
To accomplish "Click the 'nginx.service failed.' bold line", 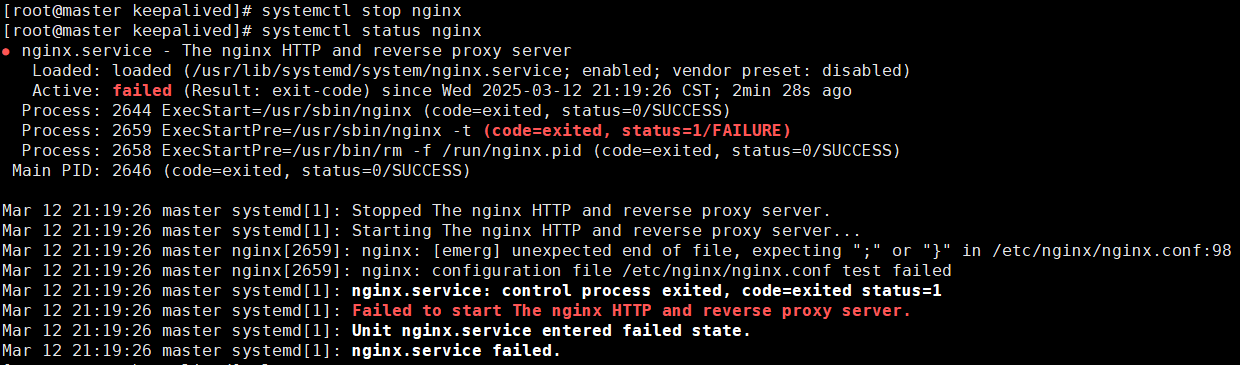I will tap(456, 350).
